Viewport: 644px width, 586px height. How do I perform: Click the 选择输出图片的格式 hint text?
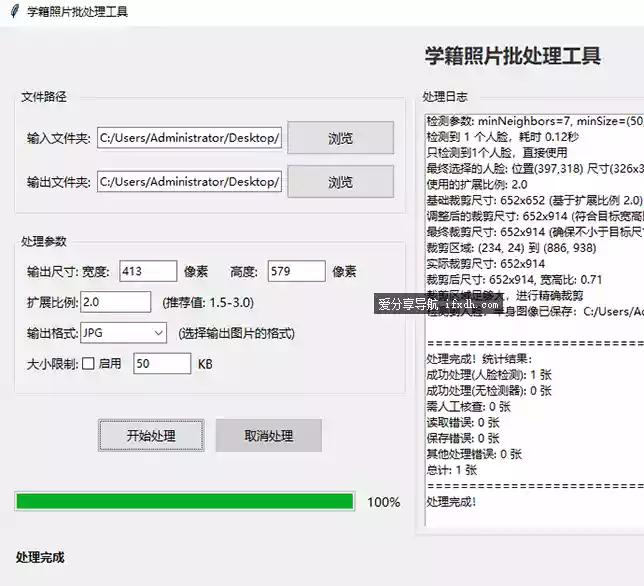(x=236, y=333)
